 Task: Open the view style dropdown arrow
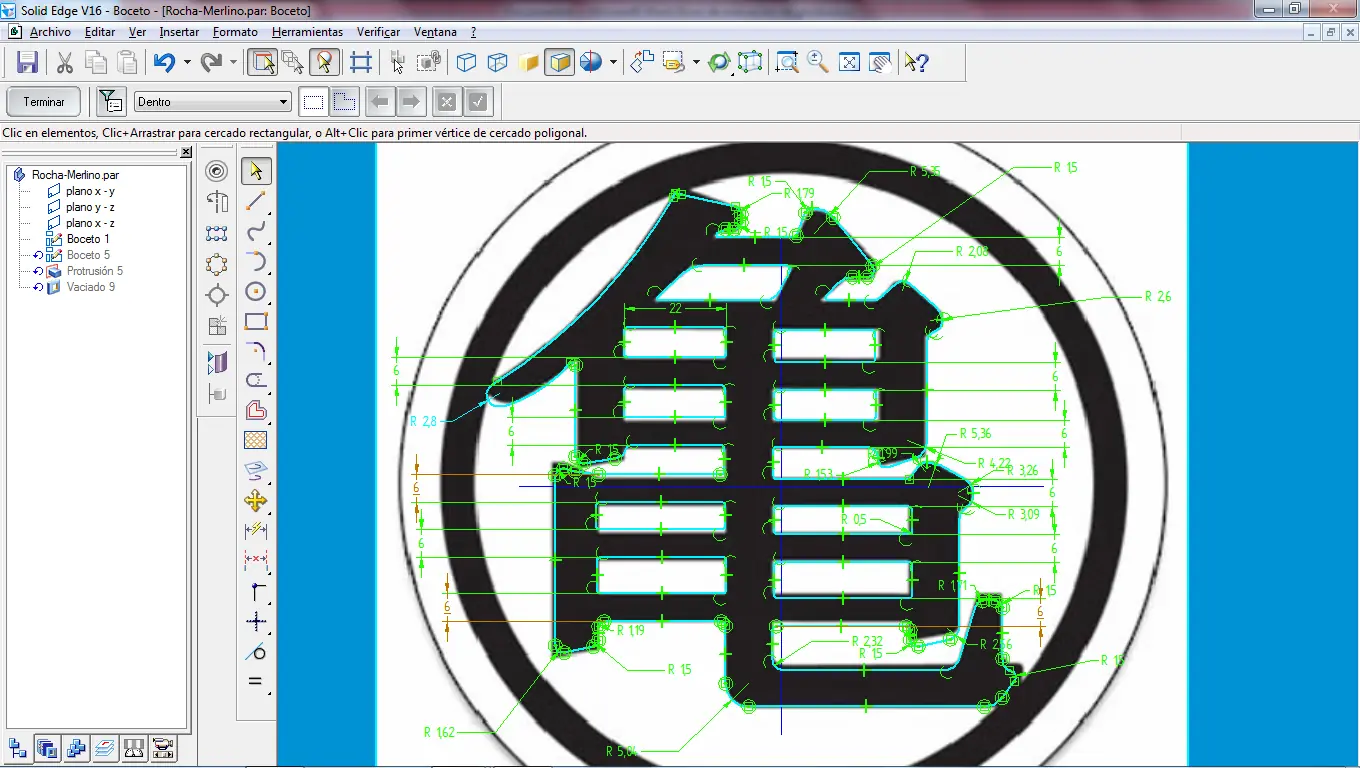613,61
